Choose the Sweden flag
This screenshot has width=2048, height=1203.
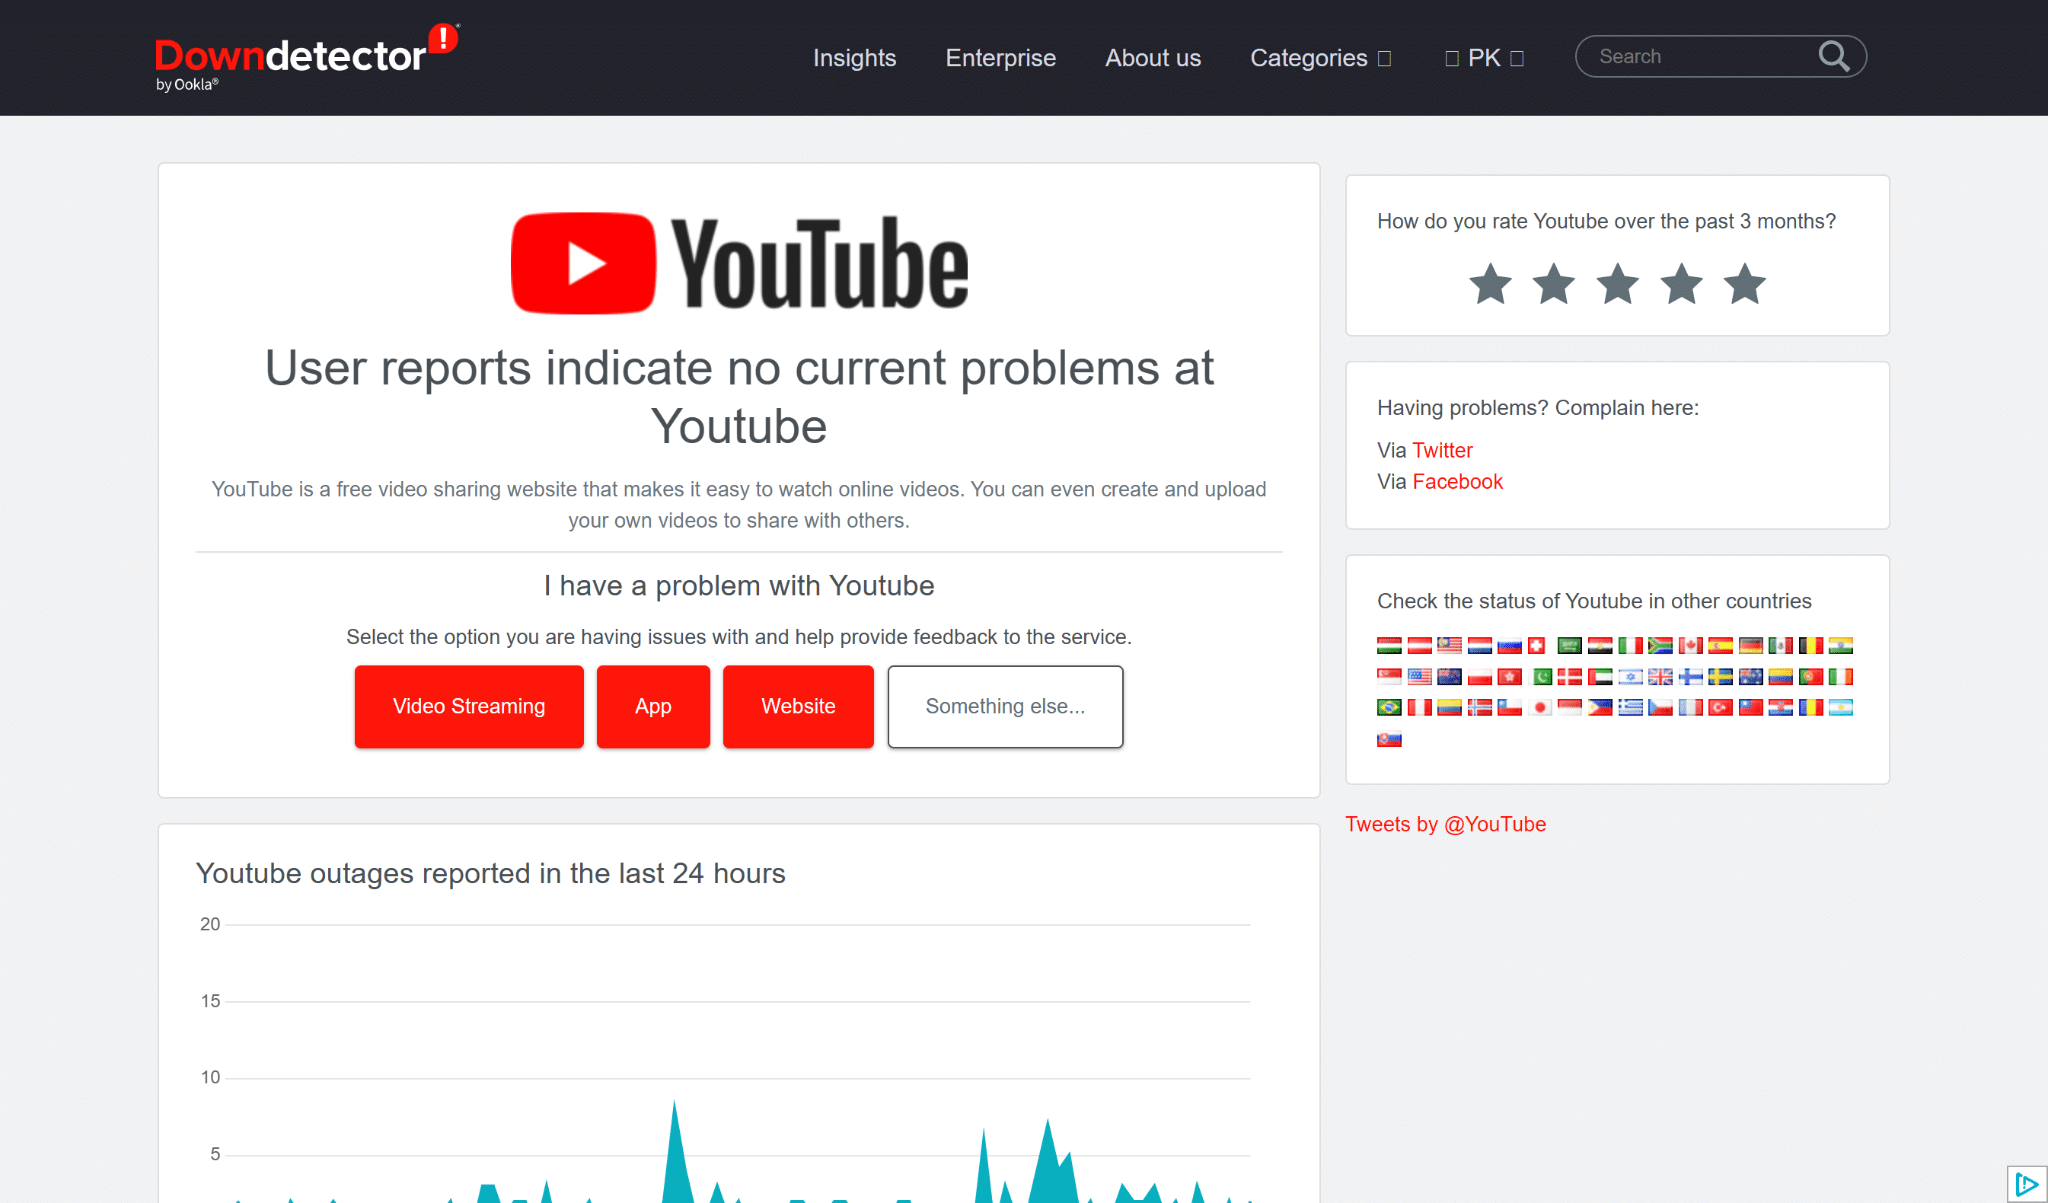pos(1720,676)
